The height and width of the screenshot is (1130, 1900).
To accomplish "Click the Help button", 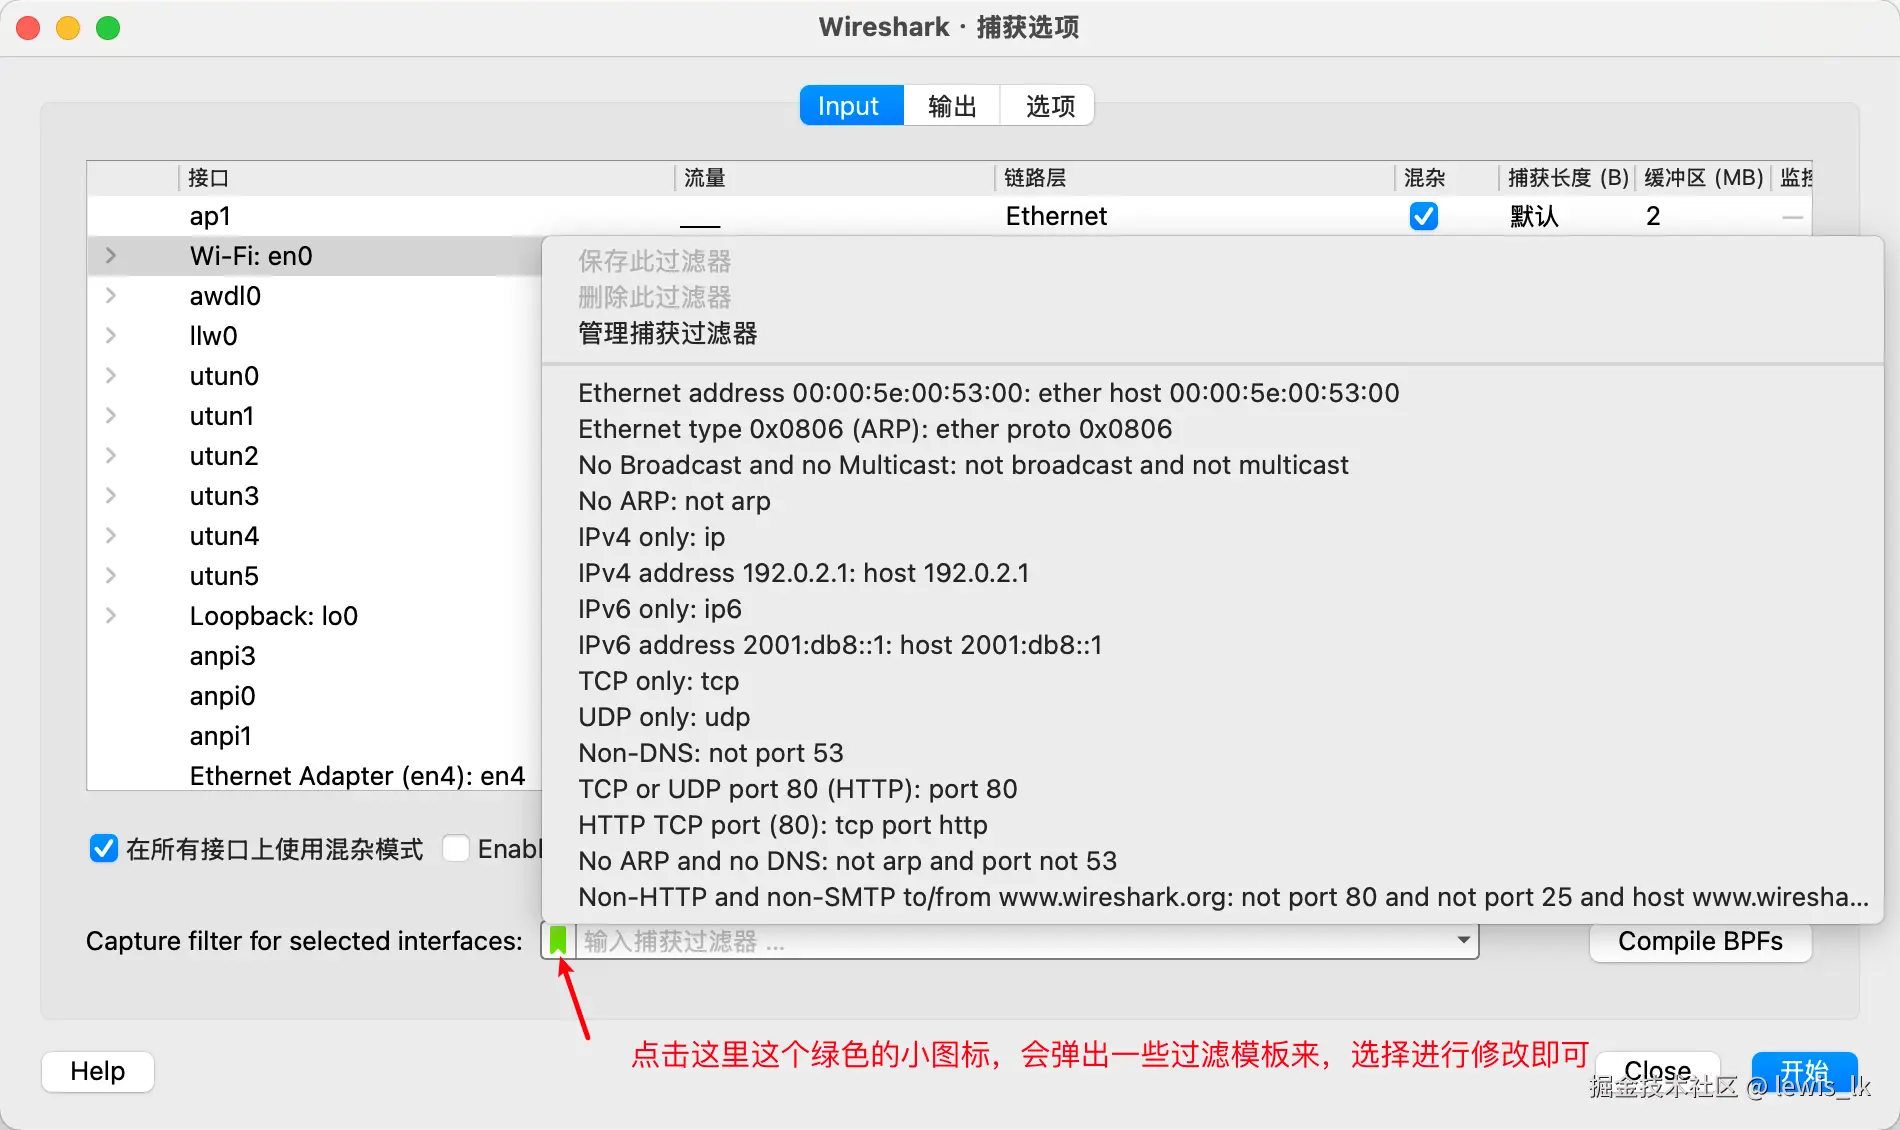I will coord(98,1071).
